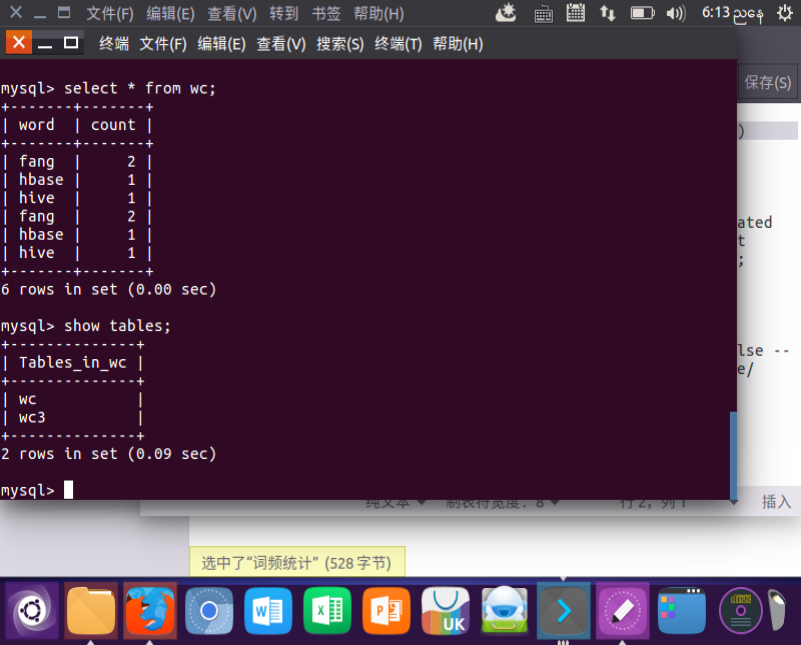The image size is (801, 645).
Task: Open terminal 文件(F) menu
Action: [x=163, y=44]
